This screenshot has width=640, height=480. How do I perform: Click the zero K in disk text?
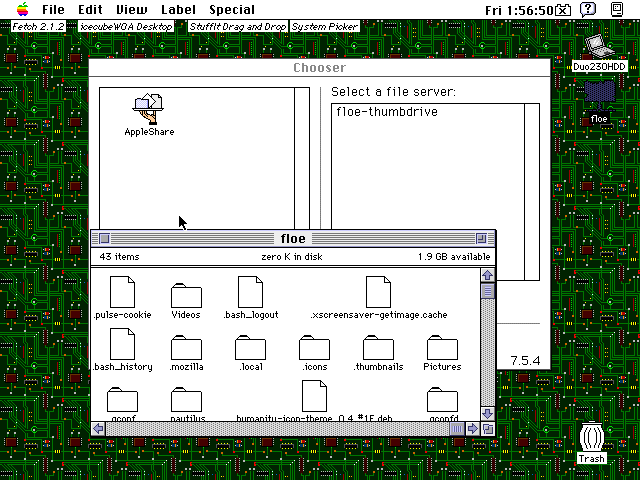click(x=292, y=257)
